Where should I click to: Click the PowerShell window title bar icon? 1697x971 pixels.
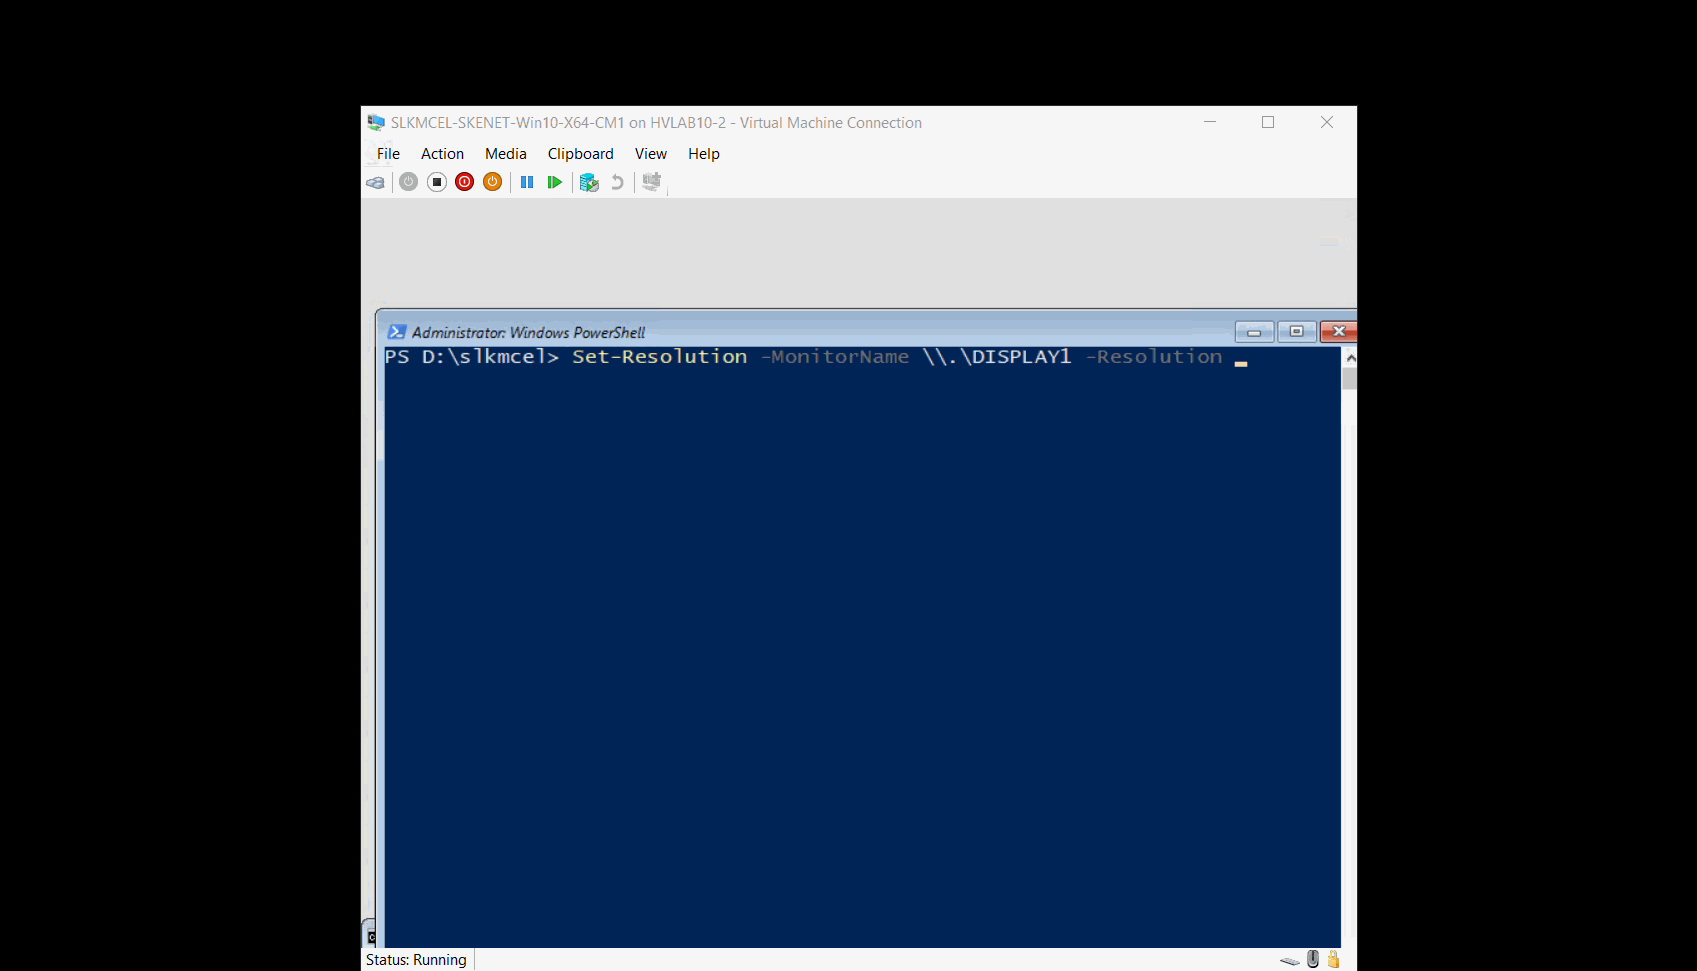[398, 331]
